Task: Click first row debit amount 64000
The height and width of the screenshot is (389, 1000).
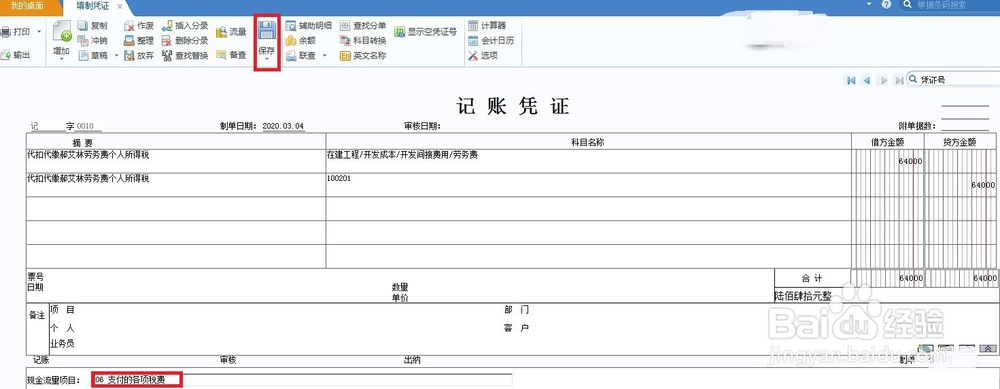Action: [x=887, y=161]
